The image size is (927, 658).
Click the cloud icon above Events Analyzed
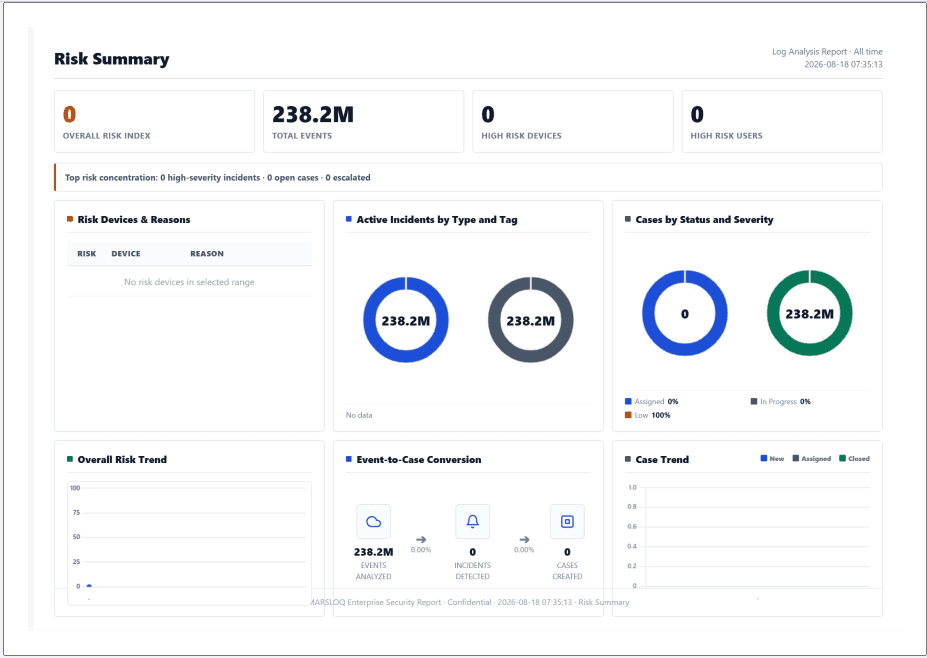(374, 521)
